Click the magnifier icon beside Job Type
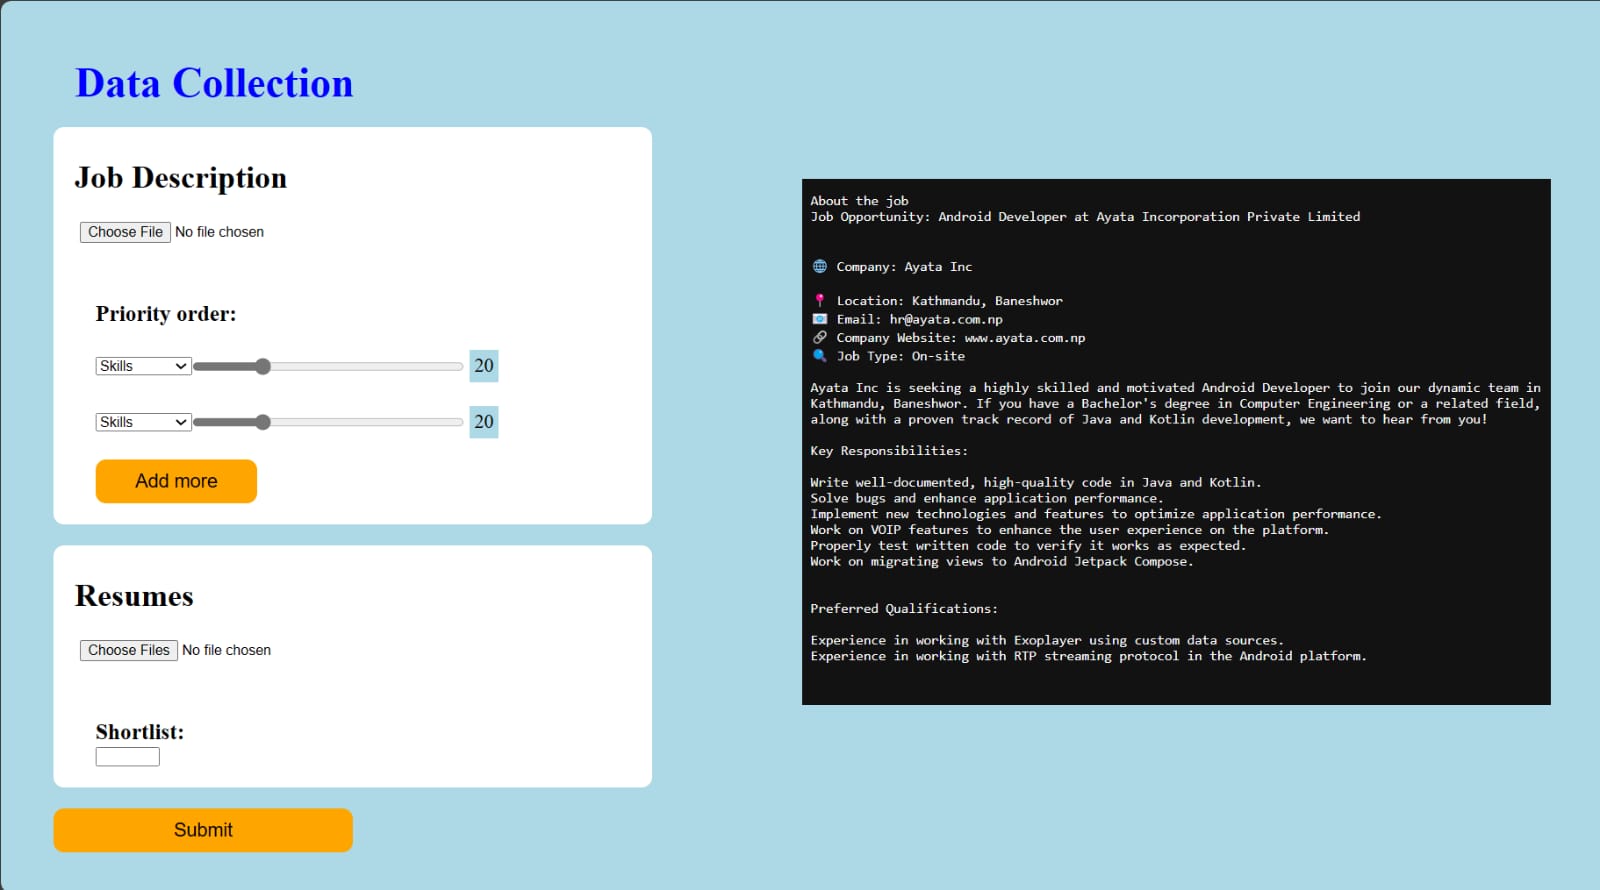 [820, 356]
